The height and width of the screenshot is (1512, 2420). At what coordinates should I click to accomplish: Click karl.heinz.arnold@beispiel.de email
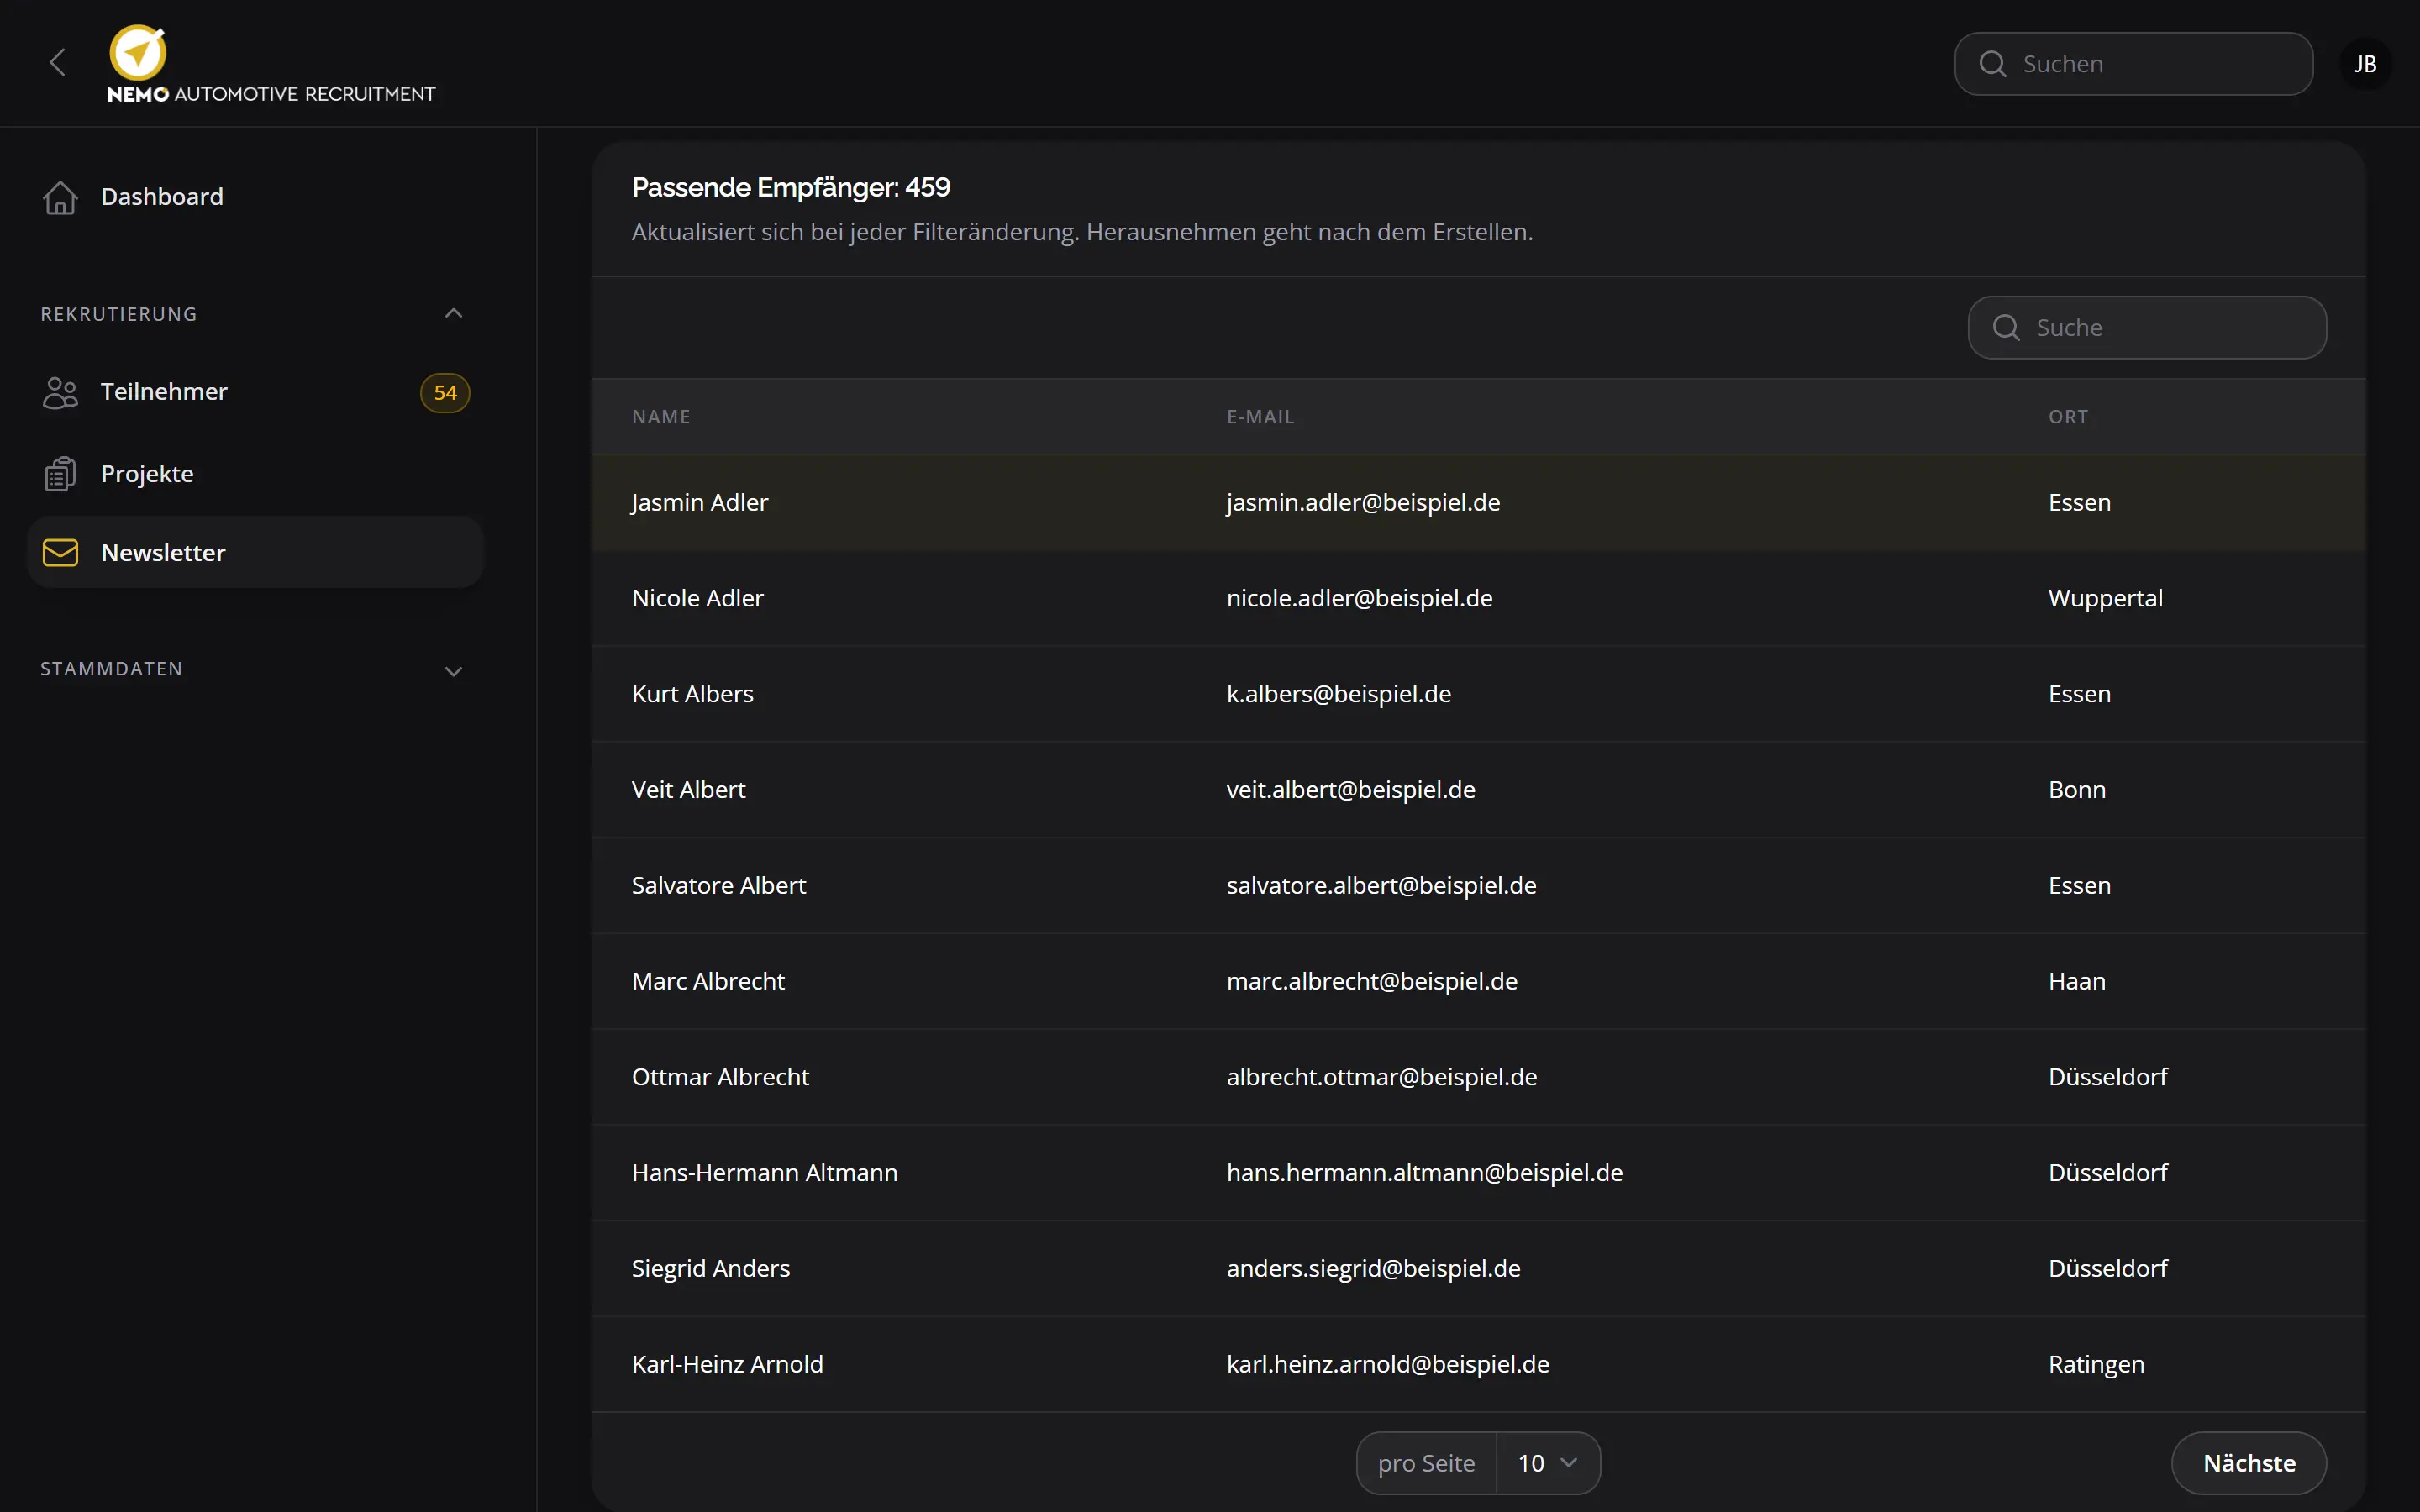point(1387,1365)
